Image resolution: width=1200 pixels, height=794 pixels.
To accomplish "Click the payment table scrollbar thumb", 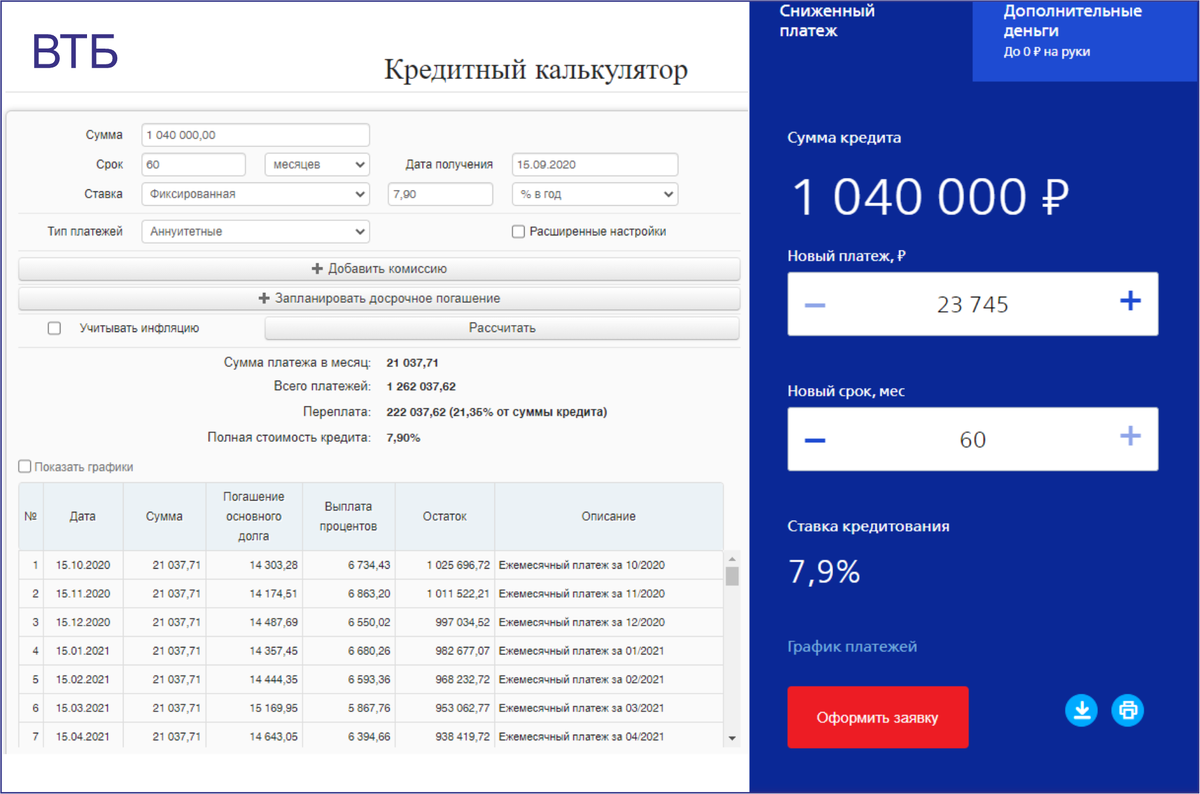I will click(732, 576).
